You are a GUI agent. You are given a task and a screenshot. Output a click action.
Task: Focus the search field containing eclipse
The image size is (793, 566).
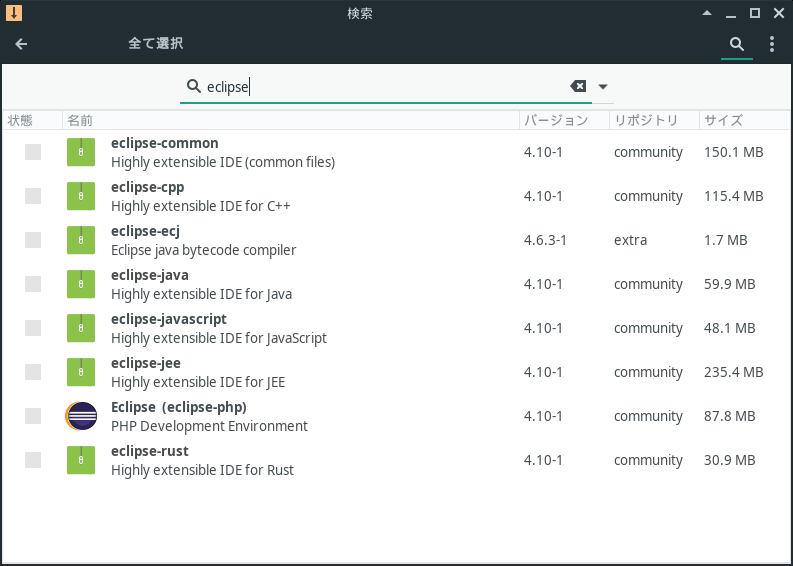point(385,86)
